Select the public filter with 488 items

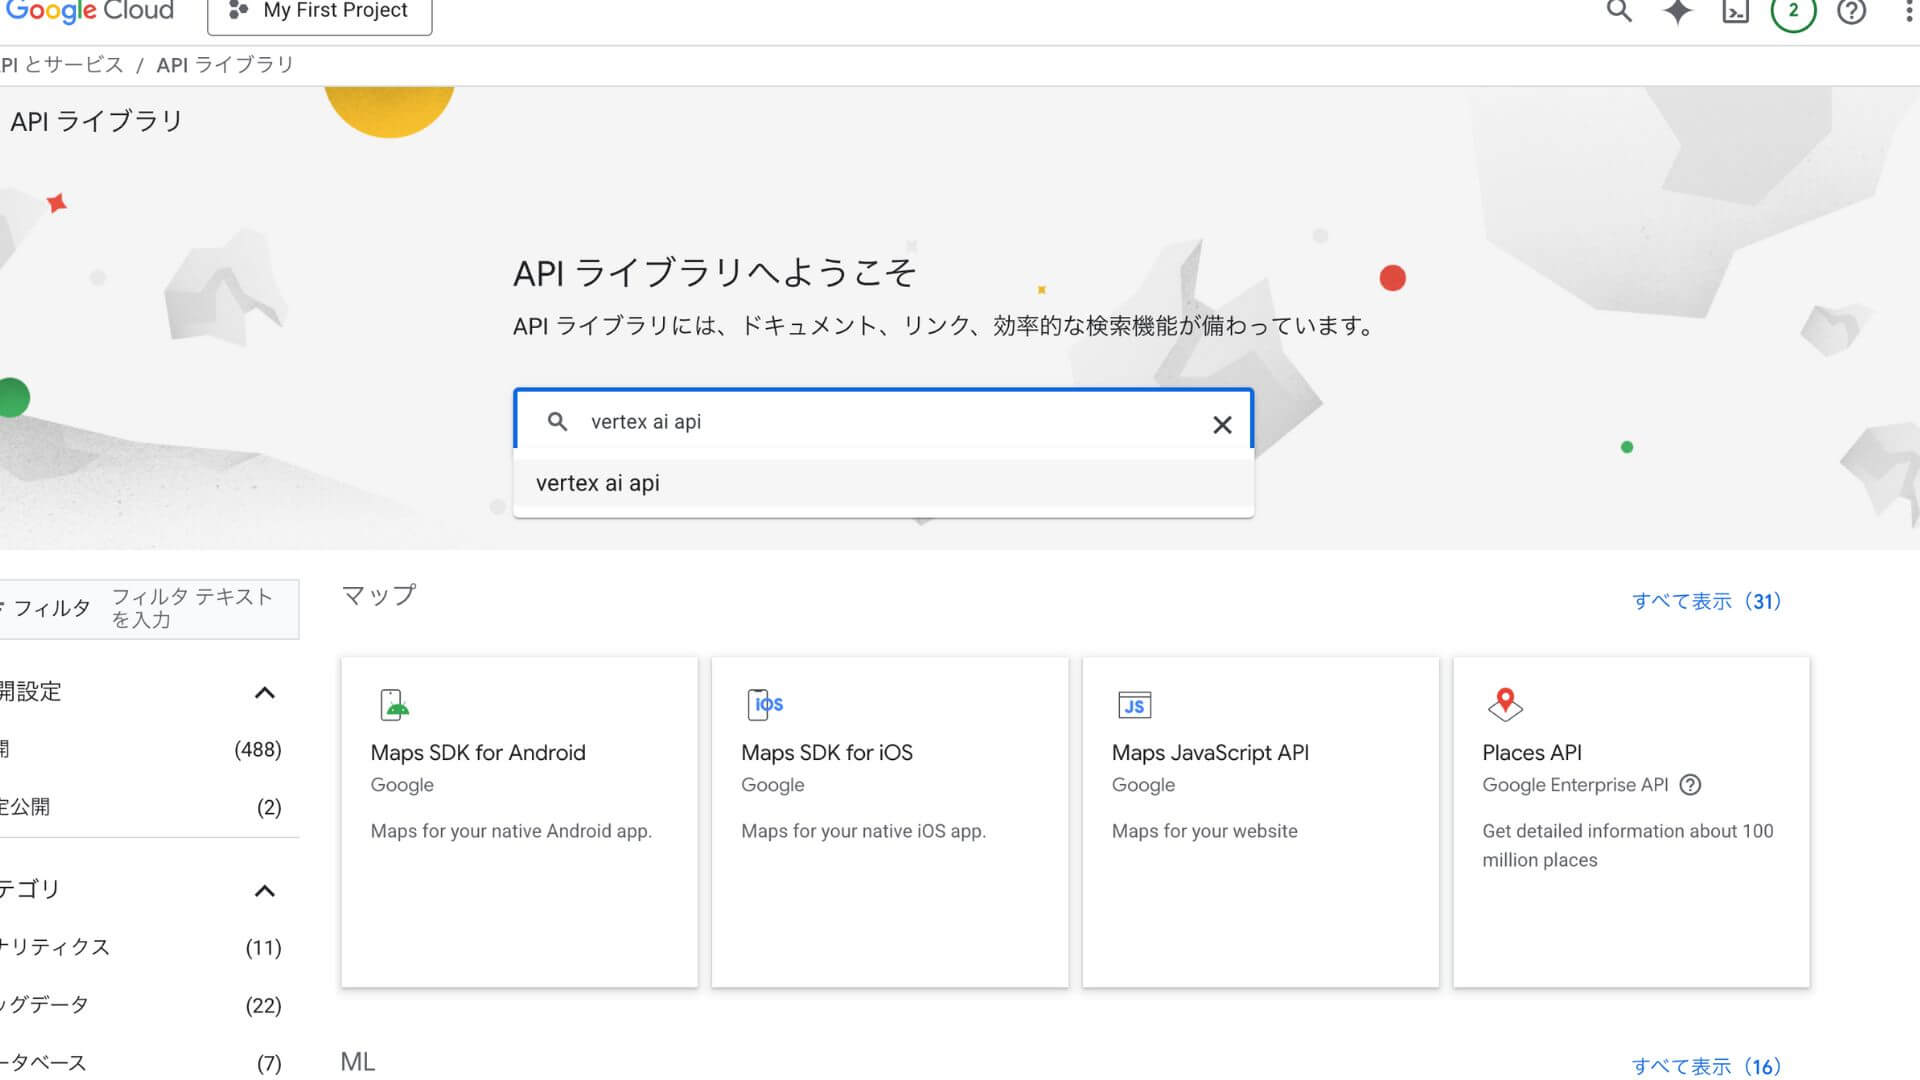coord(141,749)
